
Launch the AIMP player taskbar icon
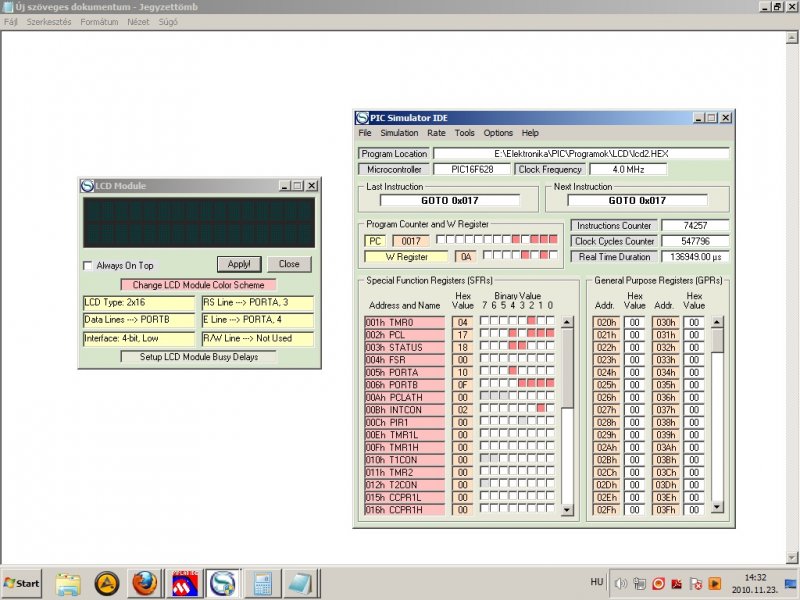107,583
